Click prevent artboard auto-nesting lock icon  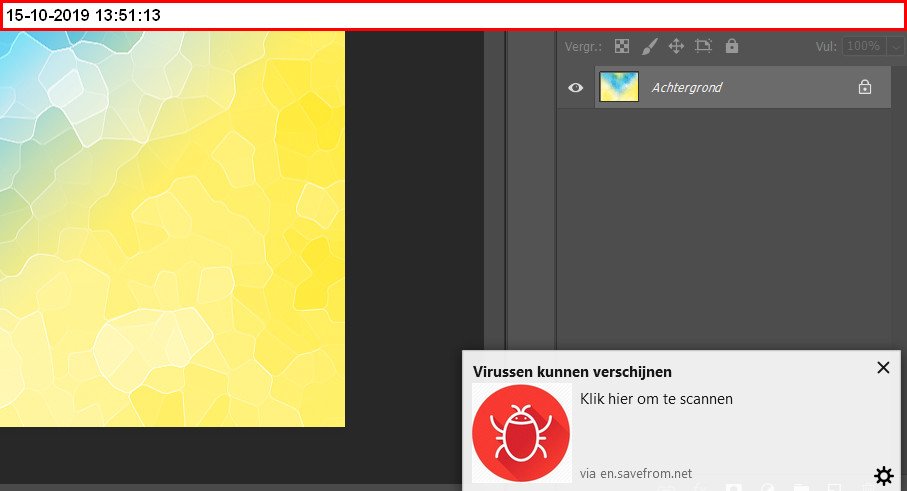703,46
